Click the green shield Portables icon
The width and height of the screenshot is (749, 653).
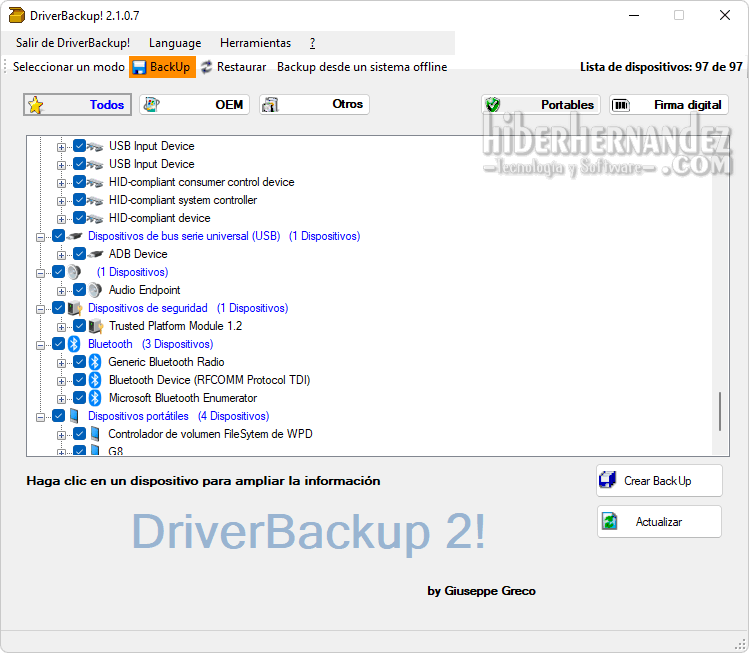(492, 105)
